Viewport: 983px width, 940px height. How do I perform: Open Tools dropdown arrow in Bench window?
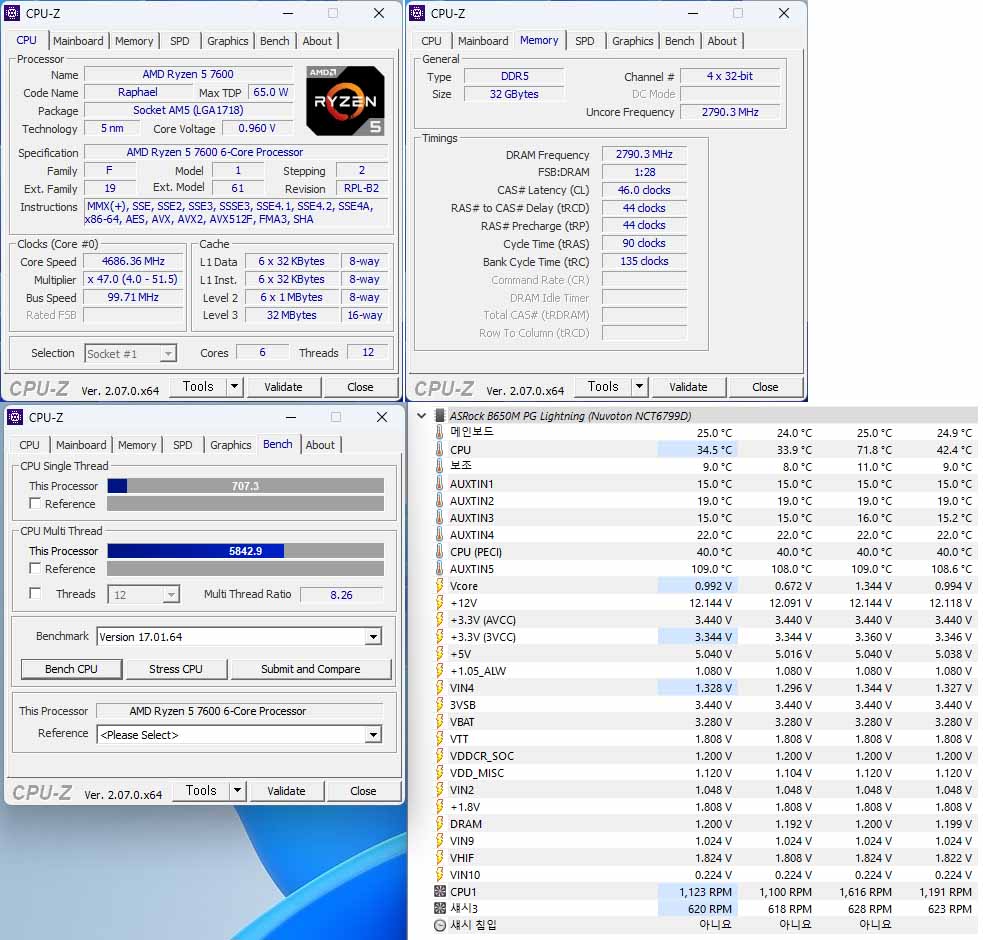point(237,790)
